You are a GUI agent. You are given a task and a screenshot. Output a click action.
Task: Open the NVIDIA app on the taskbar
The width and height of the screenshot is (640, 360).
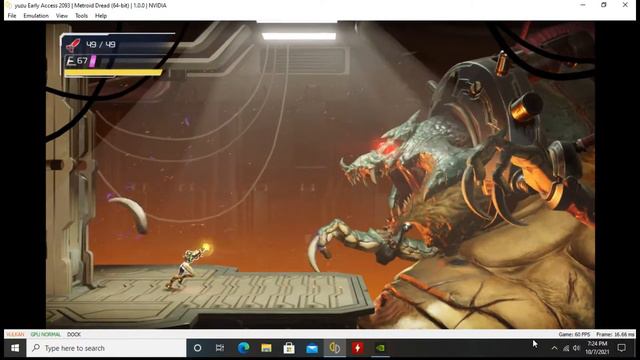pyautogui.click(x=380, y=348)
